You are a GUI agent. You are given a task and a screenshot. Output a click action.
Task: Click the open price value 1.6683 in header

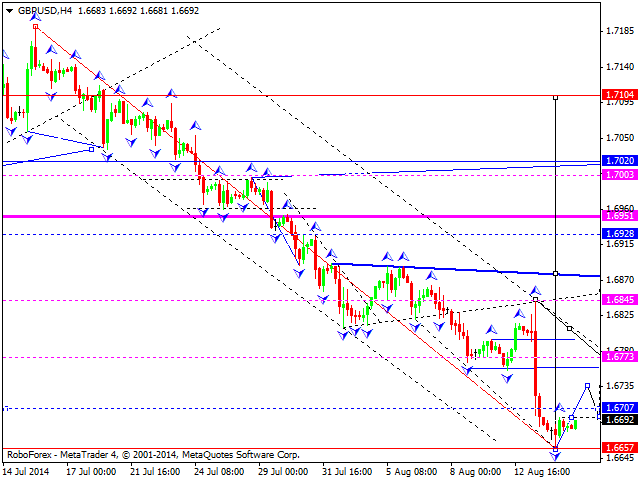[92, 11]
